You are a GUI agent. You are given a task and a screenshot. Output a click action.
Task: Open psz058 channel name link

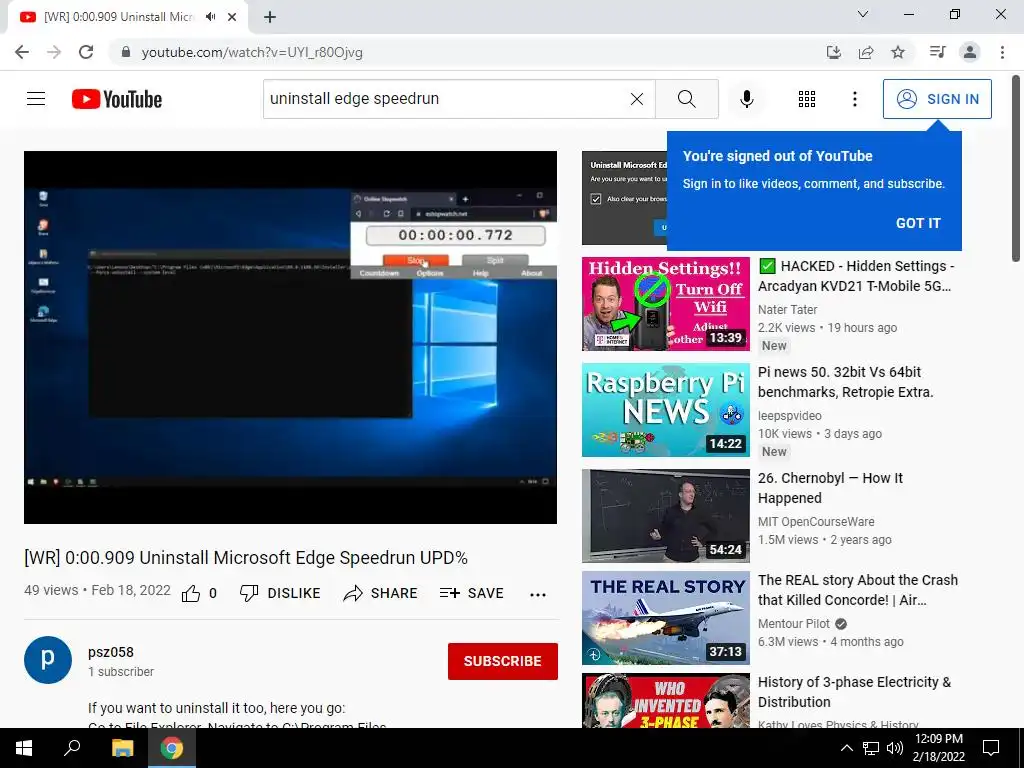click(x=111, y=652)
